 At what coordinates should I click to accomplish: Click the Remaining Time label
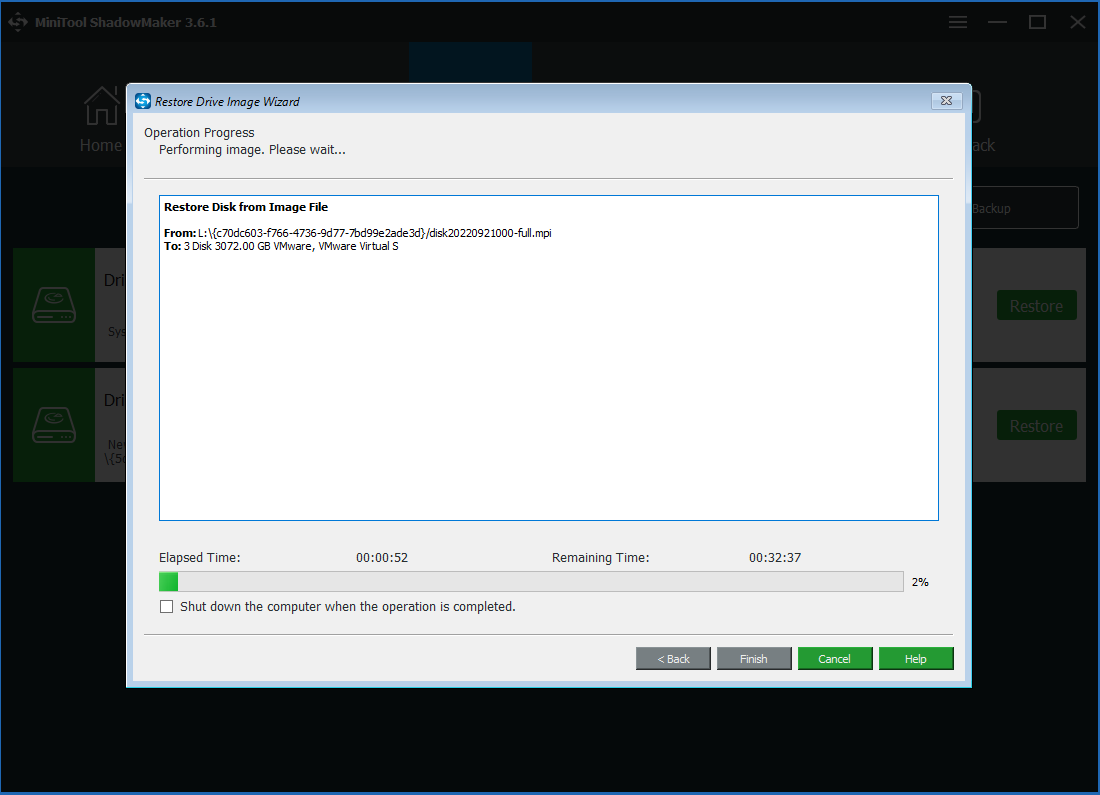(x=601, y=558)
